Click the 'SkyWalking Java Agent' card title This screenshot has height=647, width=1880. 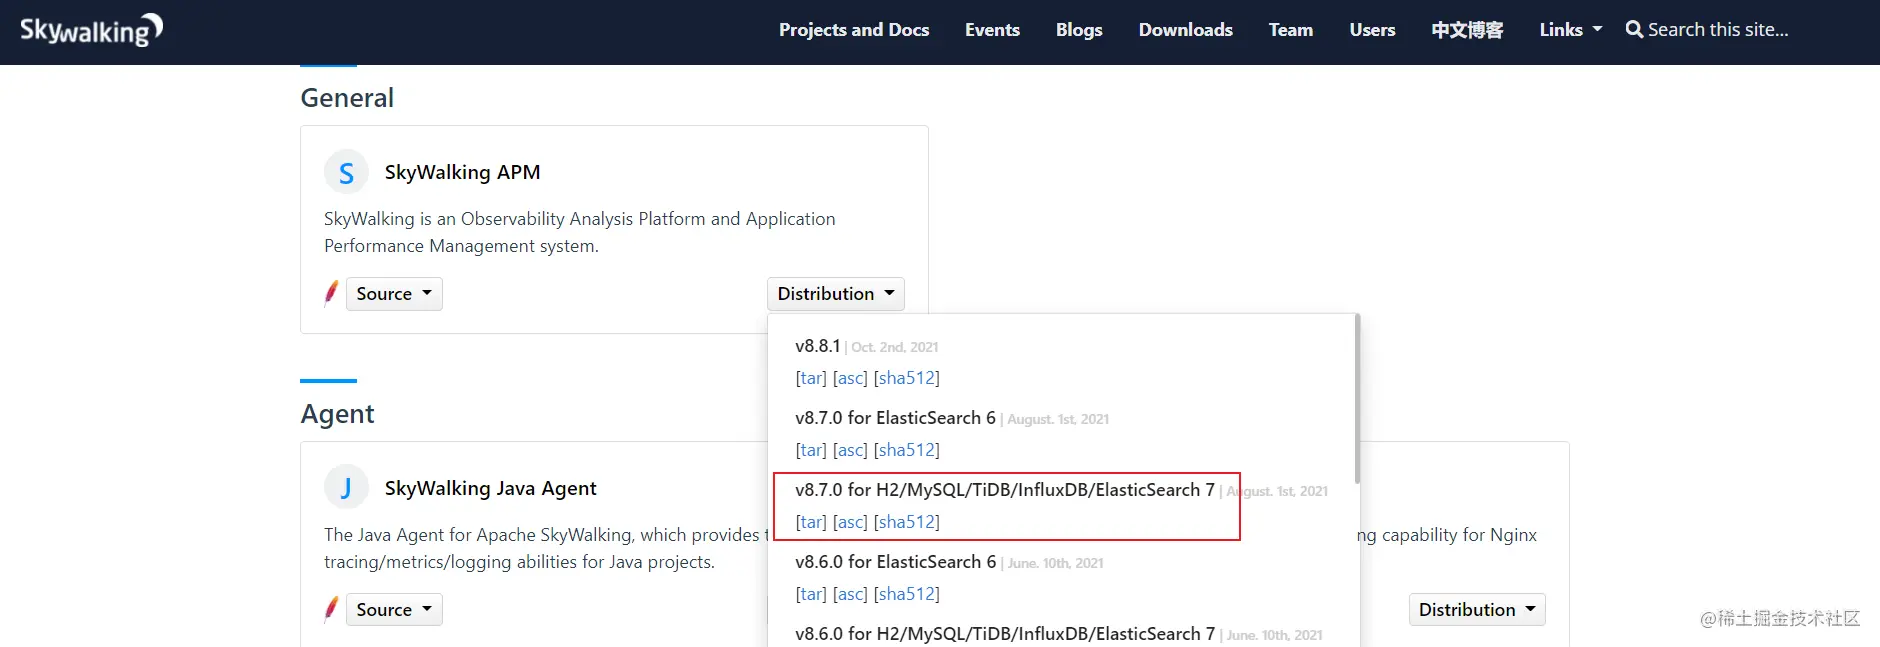(490, 488)
